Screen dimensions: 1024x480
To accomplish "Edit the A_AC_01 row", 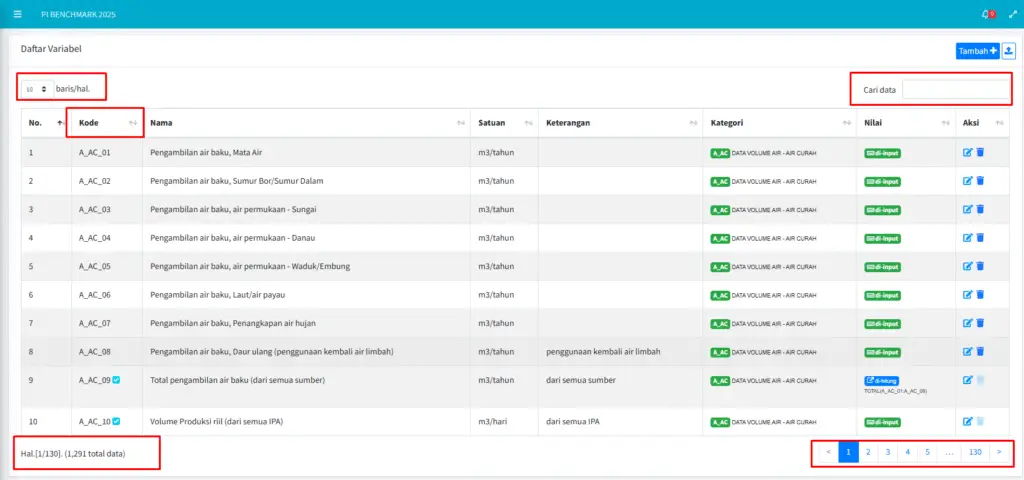I will [x=967, y=153].
